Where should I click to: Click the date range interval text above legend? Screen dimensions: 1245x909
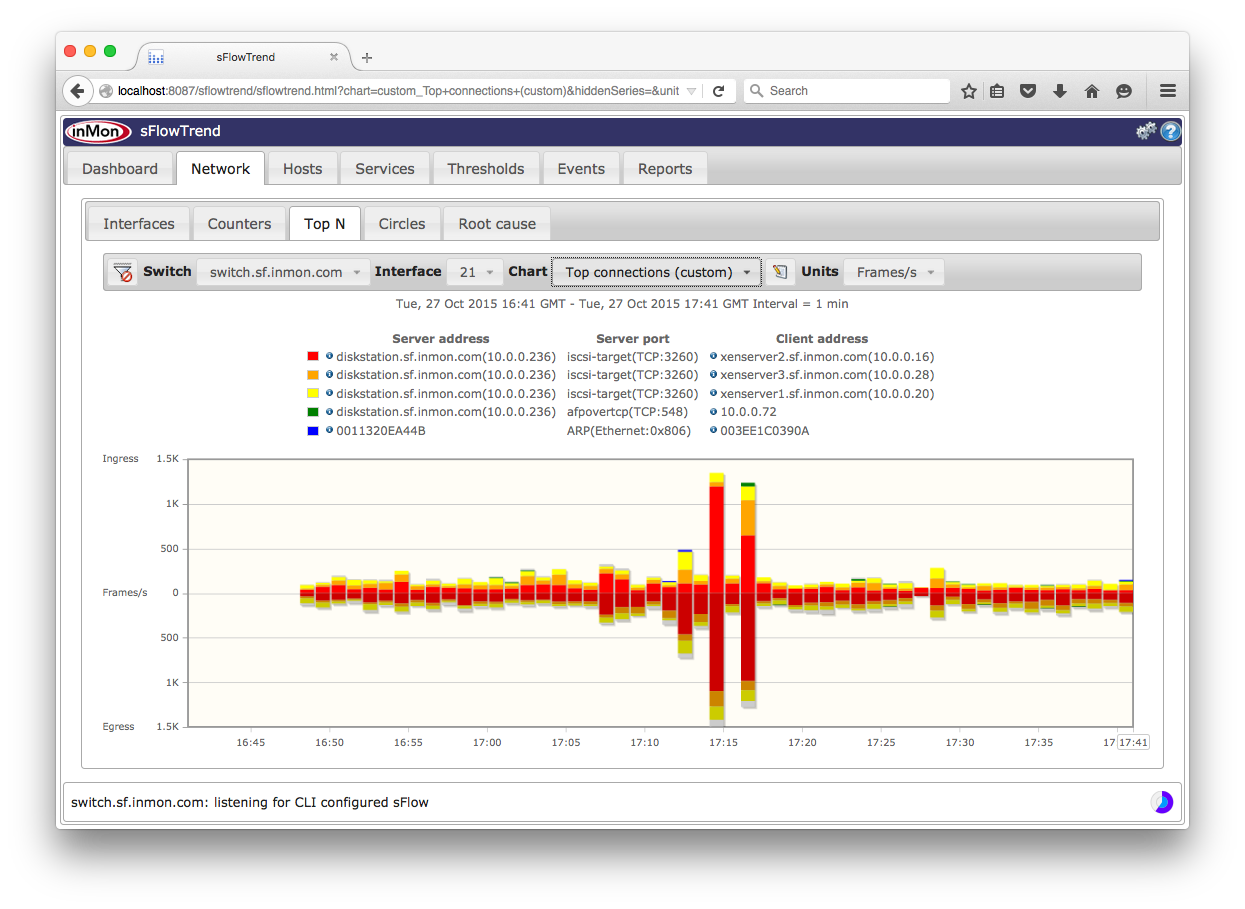pos(622,303)
